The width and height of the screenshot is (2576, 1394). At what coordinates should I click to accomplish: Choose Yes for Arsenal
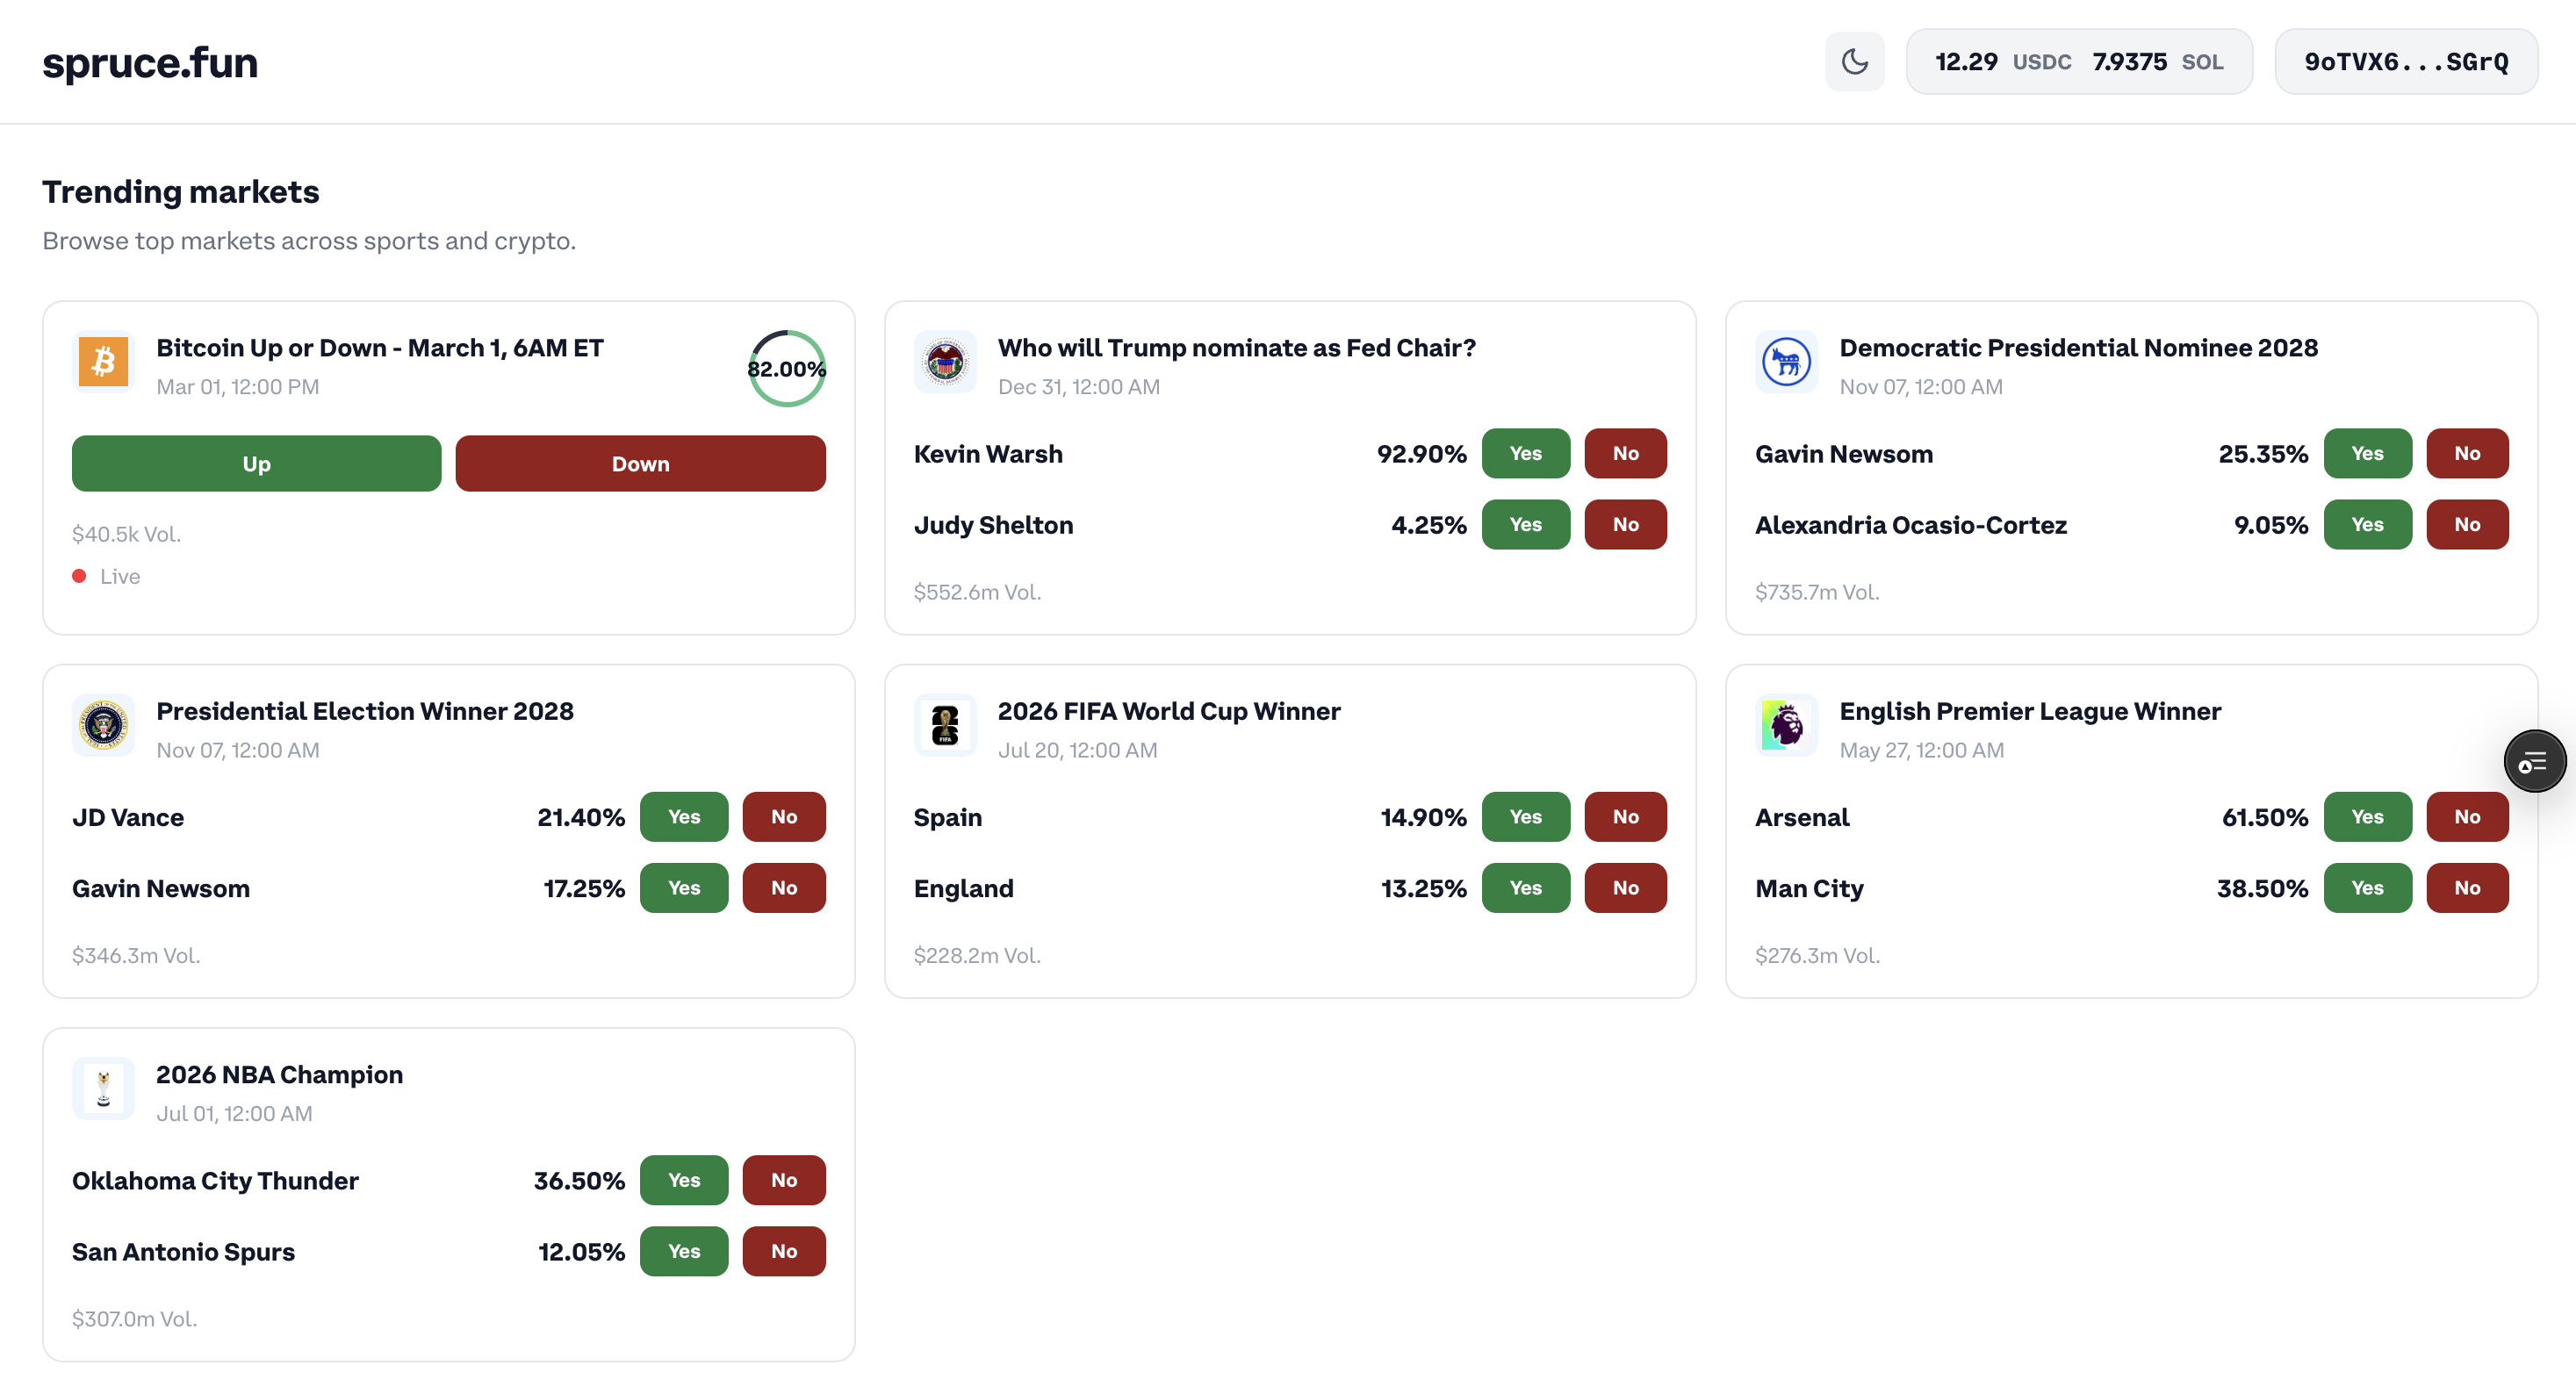coord(2366,817)
